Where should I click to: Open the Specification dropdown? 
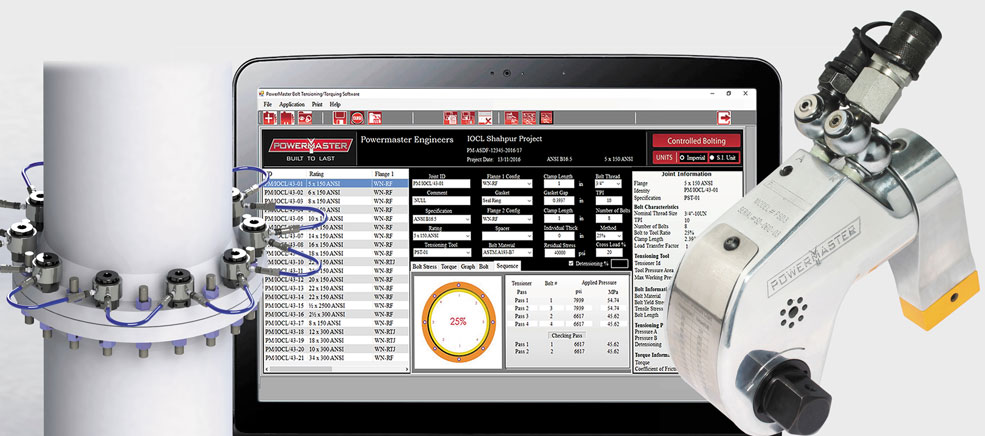point(441,219)
